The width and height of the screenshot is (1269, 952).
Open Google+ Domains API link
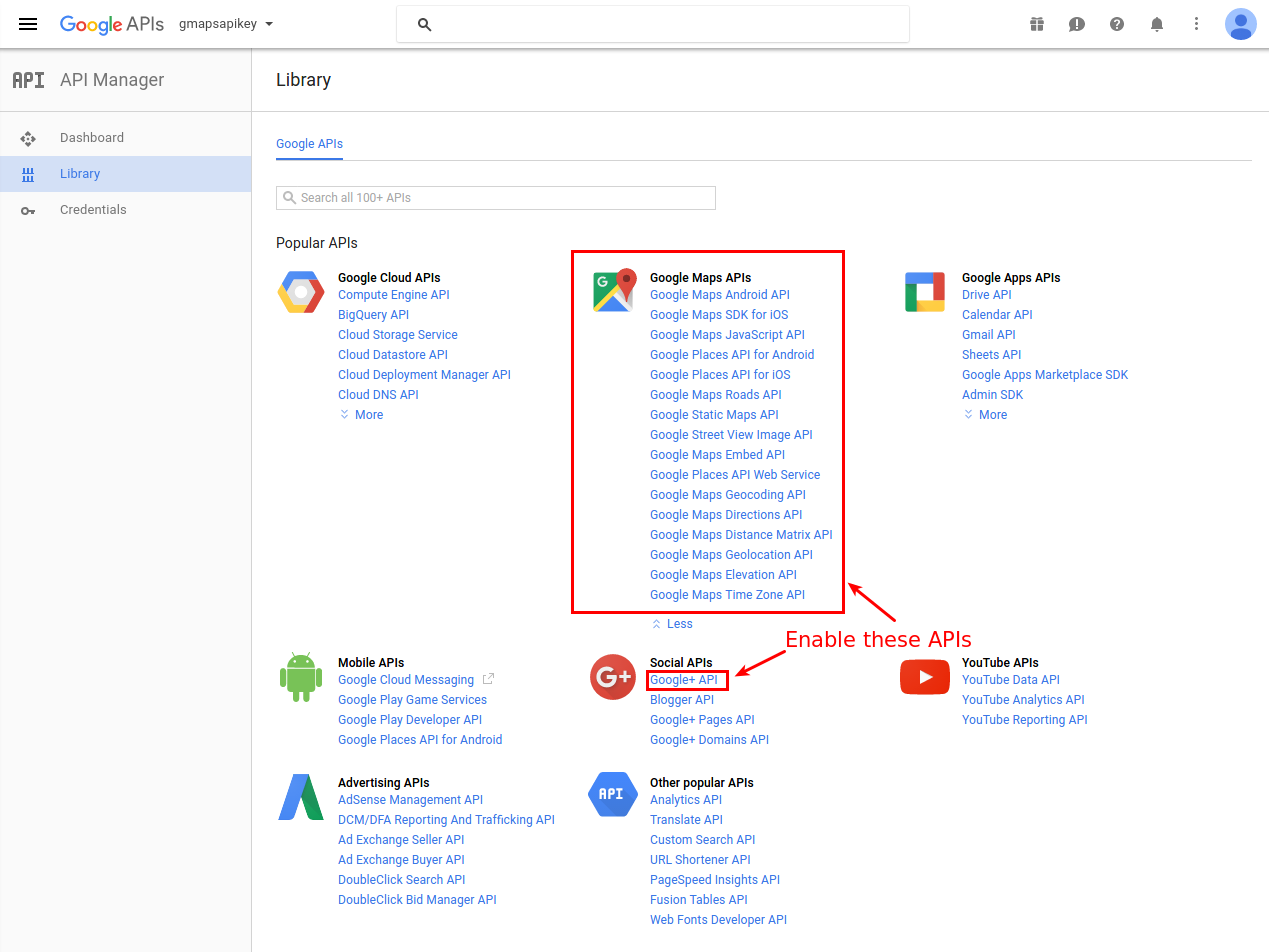[710, 740]
